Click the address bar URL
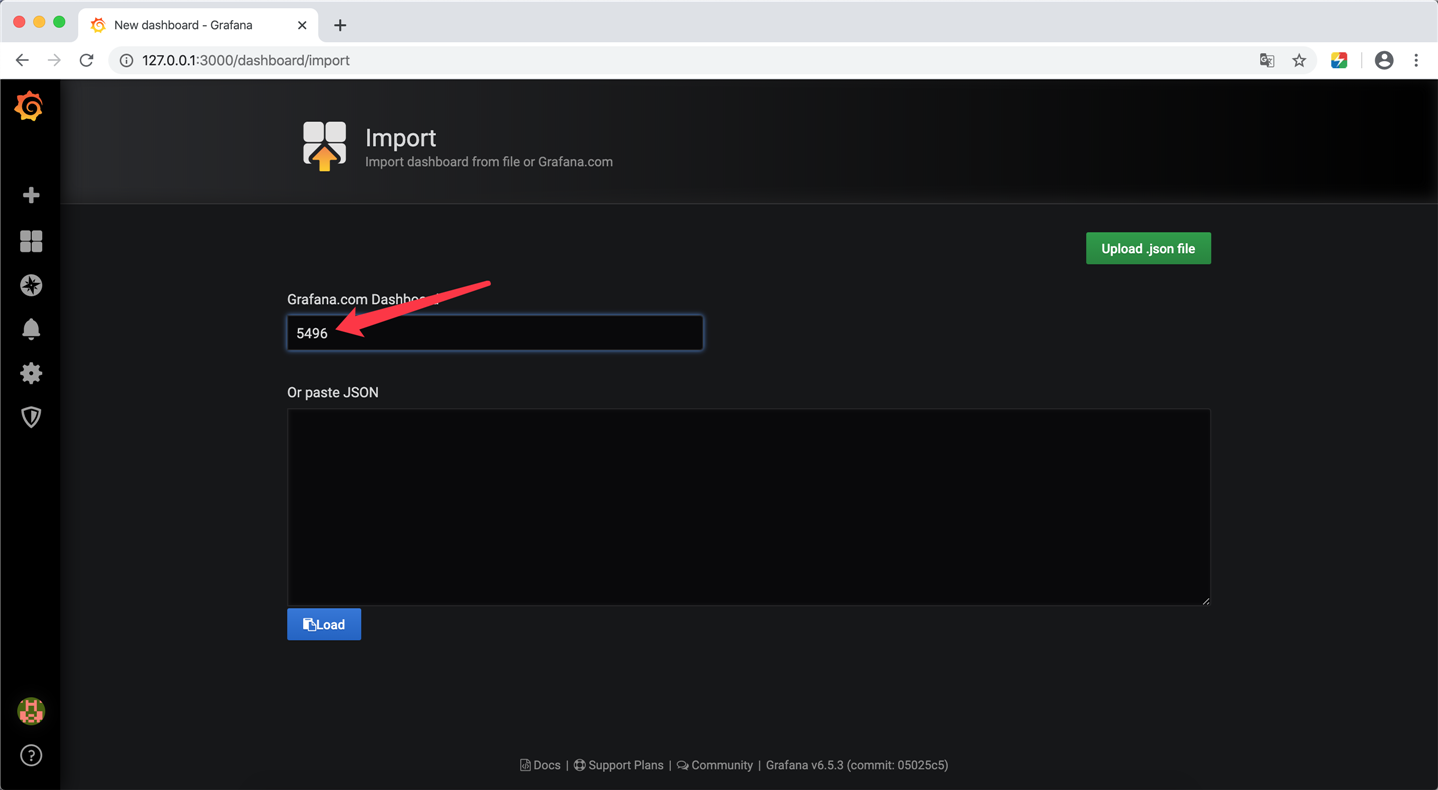Screen dimensions: 1438x790 246,60
